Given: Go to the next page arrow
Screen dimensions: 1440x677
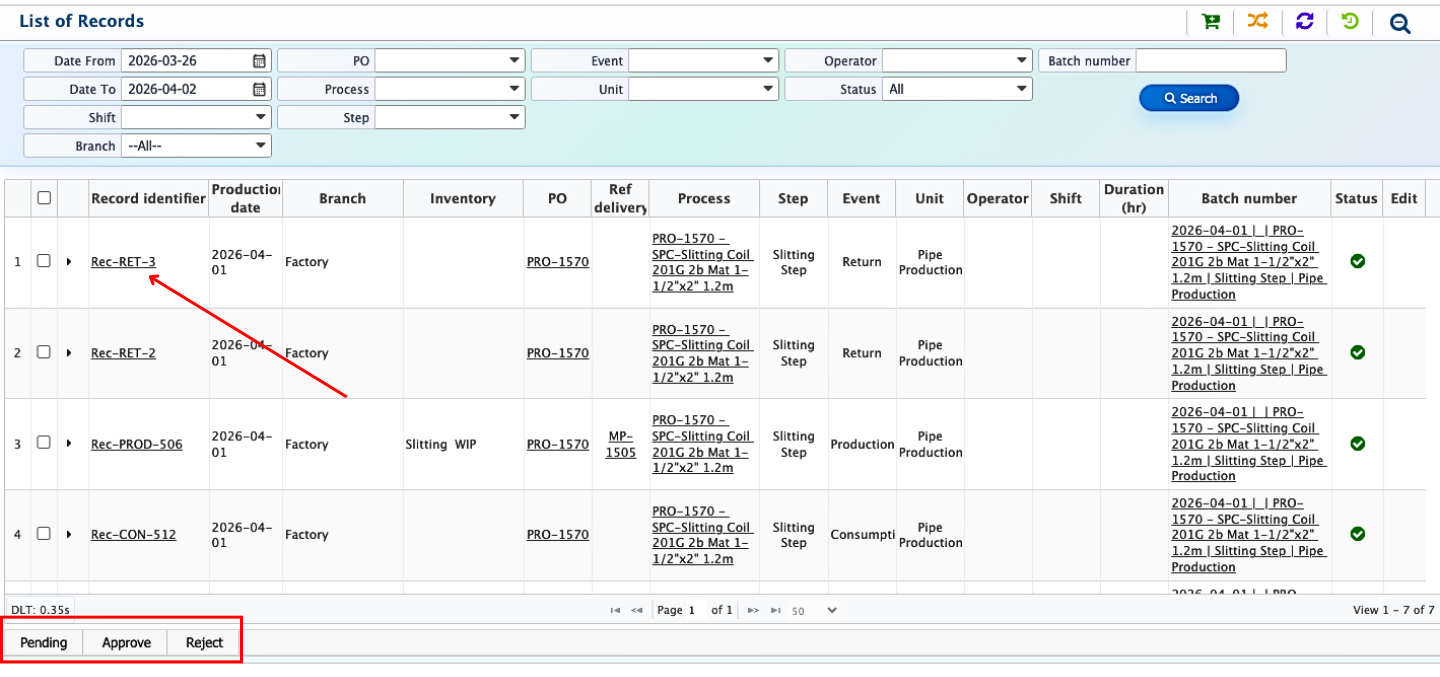Looking at the screenshot, I should tap(753, 610).
